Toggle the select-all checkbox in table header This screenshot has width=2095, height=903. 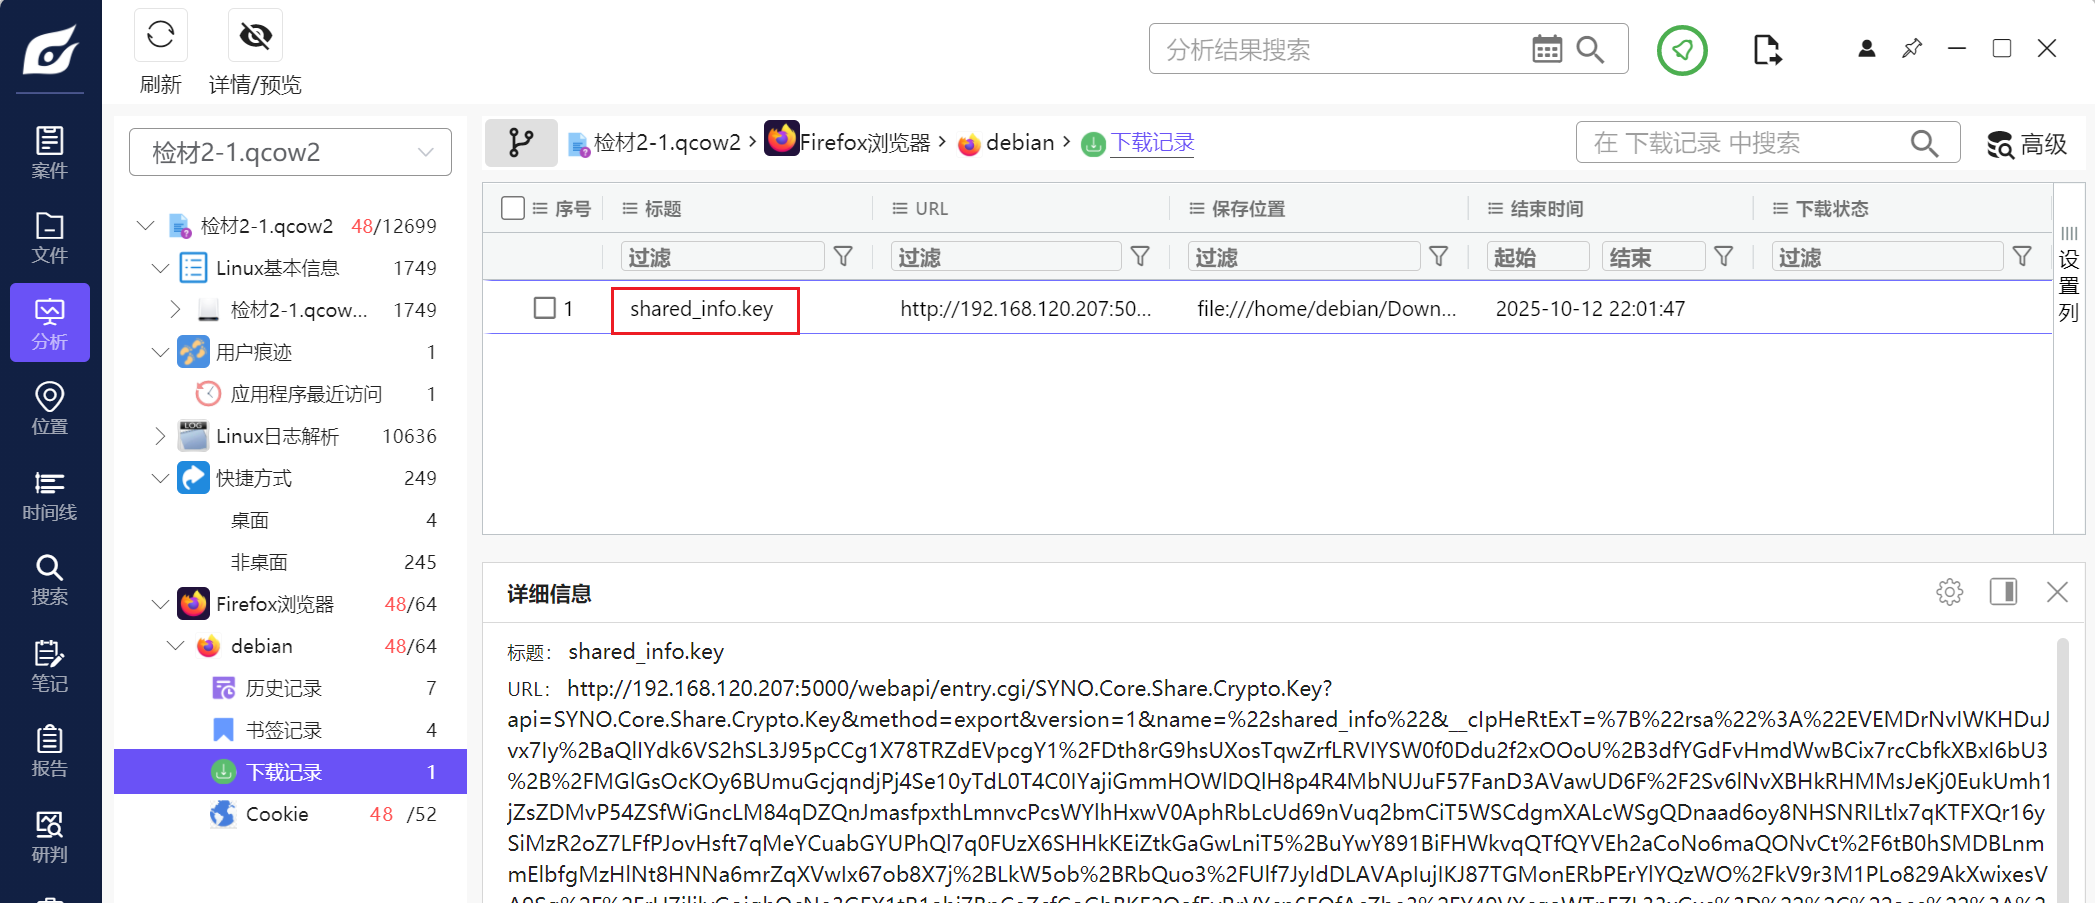click(513, 208)
